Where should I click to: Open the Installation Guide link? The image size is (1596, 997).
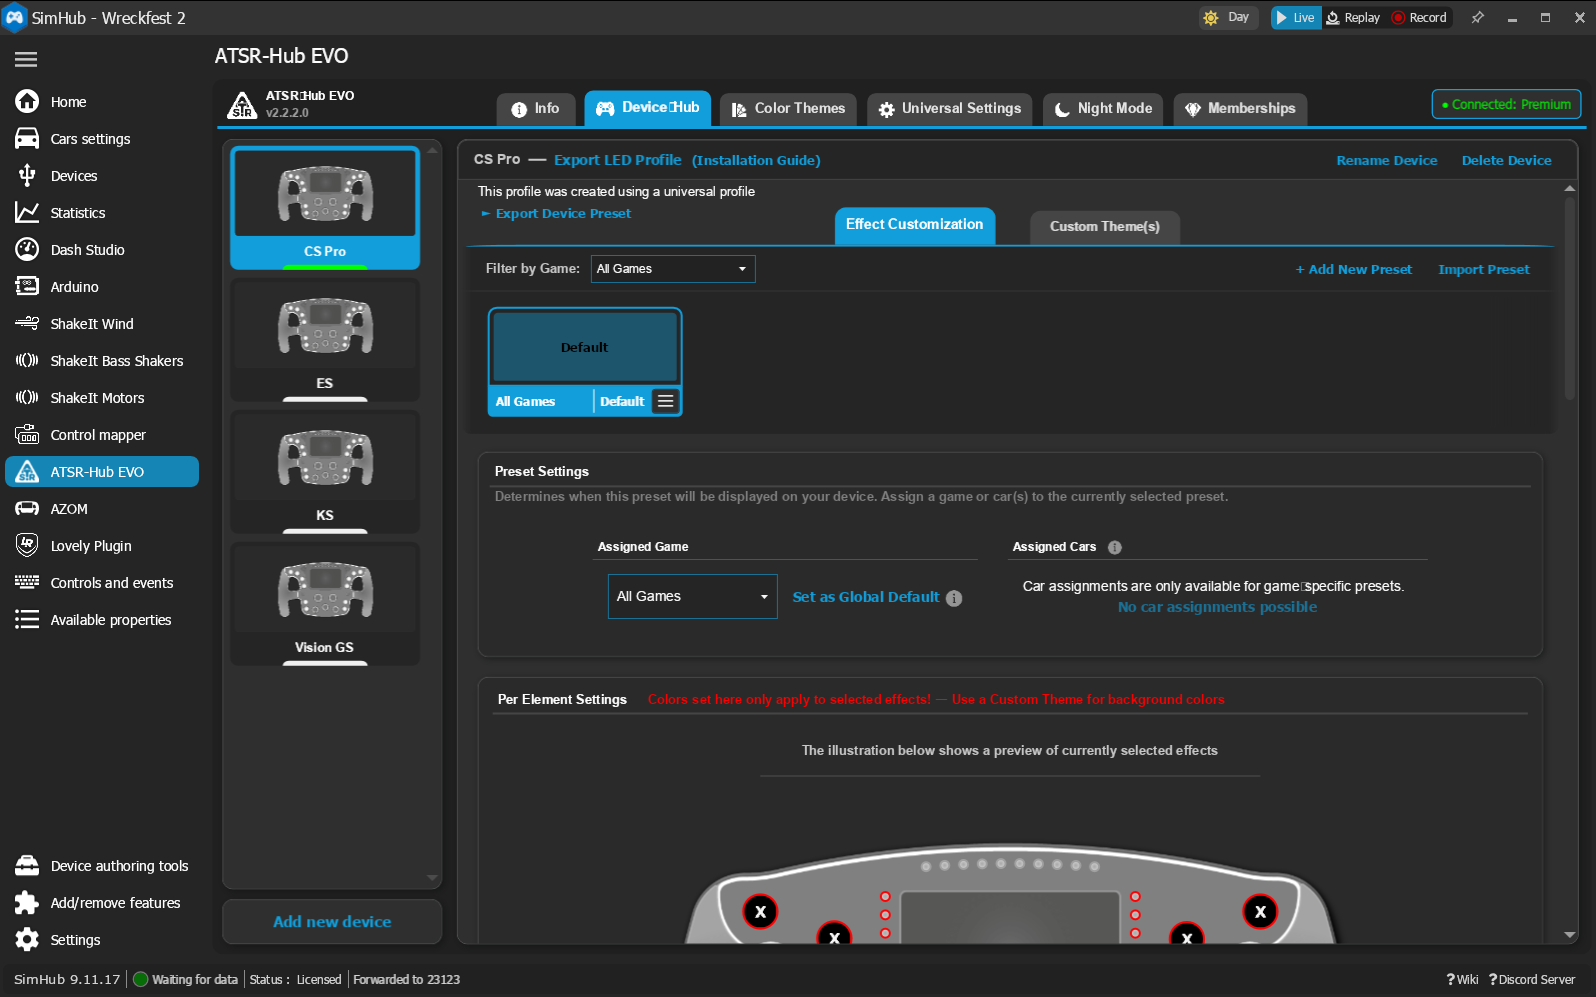[x=756, y=160]
